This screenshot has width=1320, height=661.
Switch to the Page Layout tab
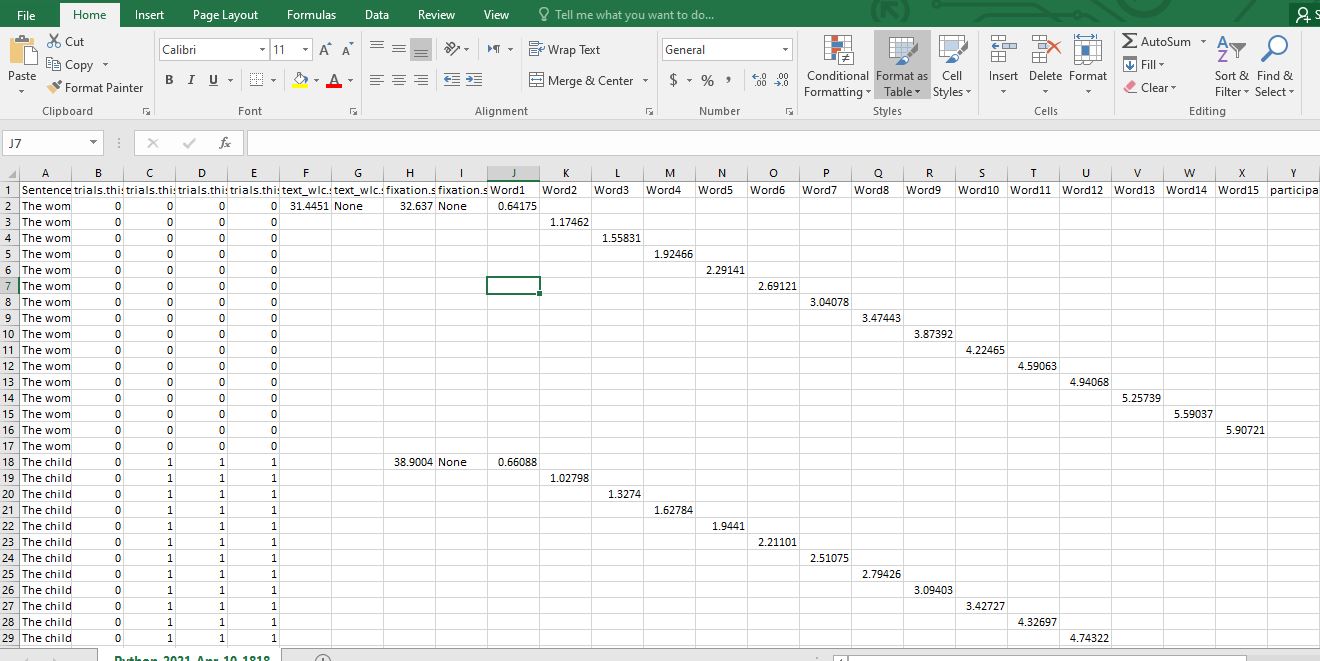(x=225, y=15)
